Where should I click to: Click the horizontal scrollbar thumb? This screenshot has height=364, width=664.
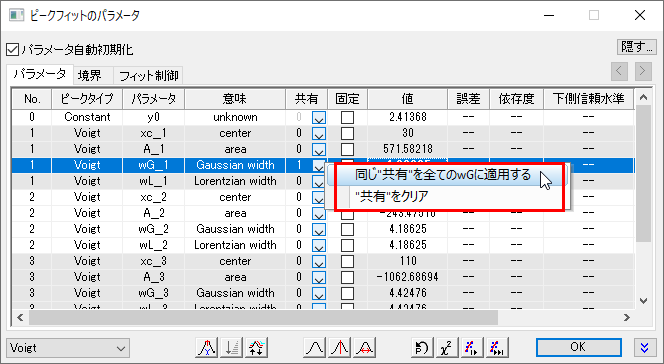pos(263,317)
